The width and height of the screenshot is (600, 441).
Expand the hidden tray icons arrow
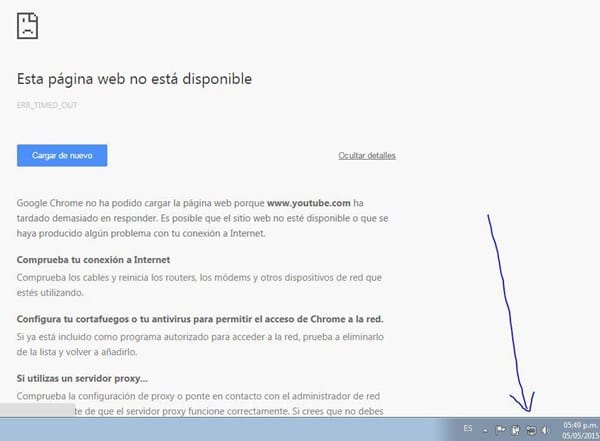click(x=485, y=431)
